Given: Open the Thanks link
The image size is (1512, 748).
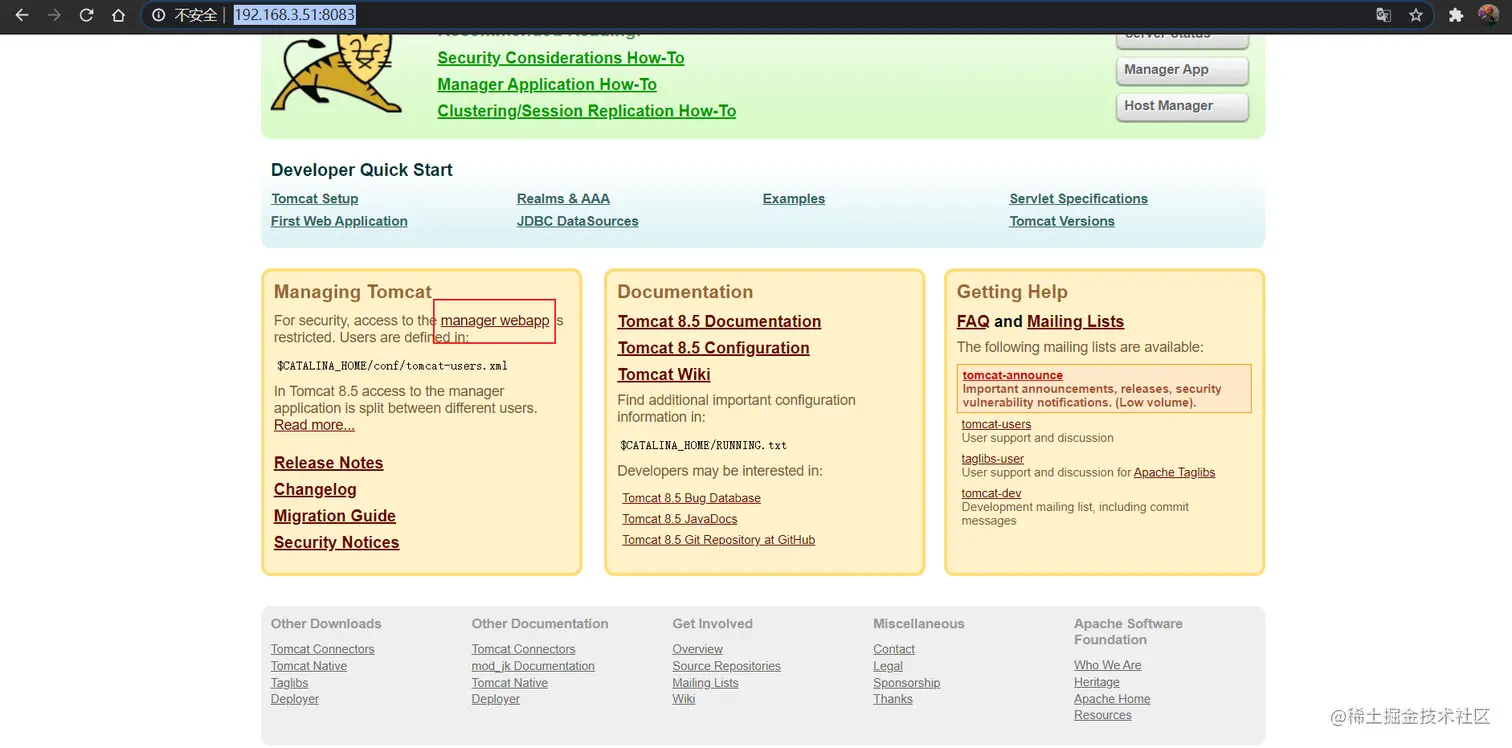Looking at the screenshot, I should [x=893, y=699].
